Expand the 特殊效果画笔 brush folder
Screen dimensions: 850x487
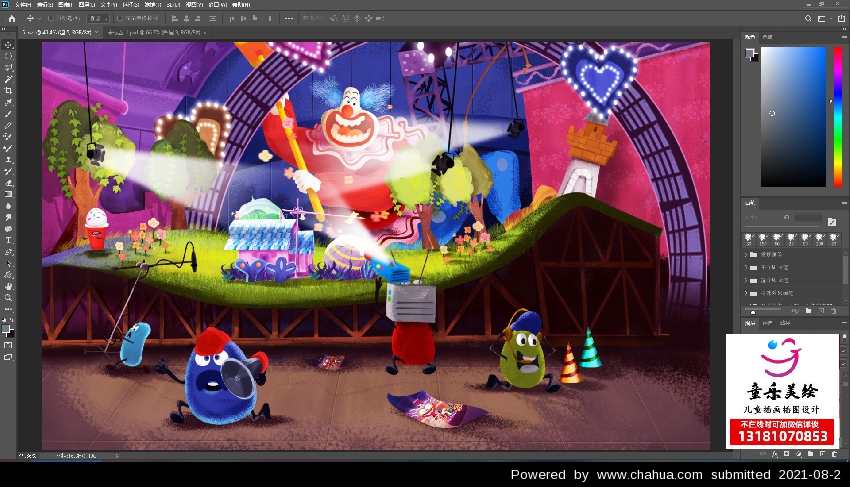click(x=746, y=293)
